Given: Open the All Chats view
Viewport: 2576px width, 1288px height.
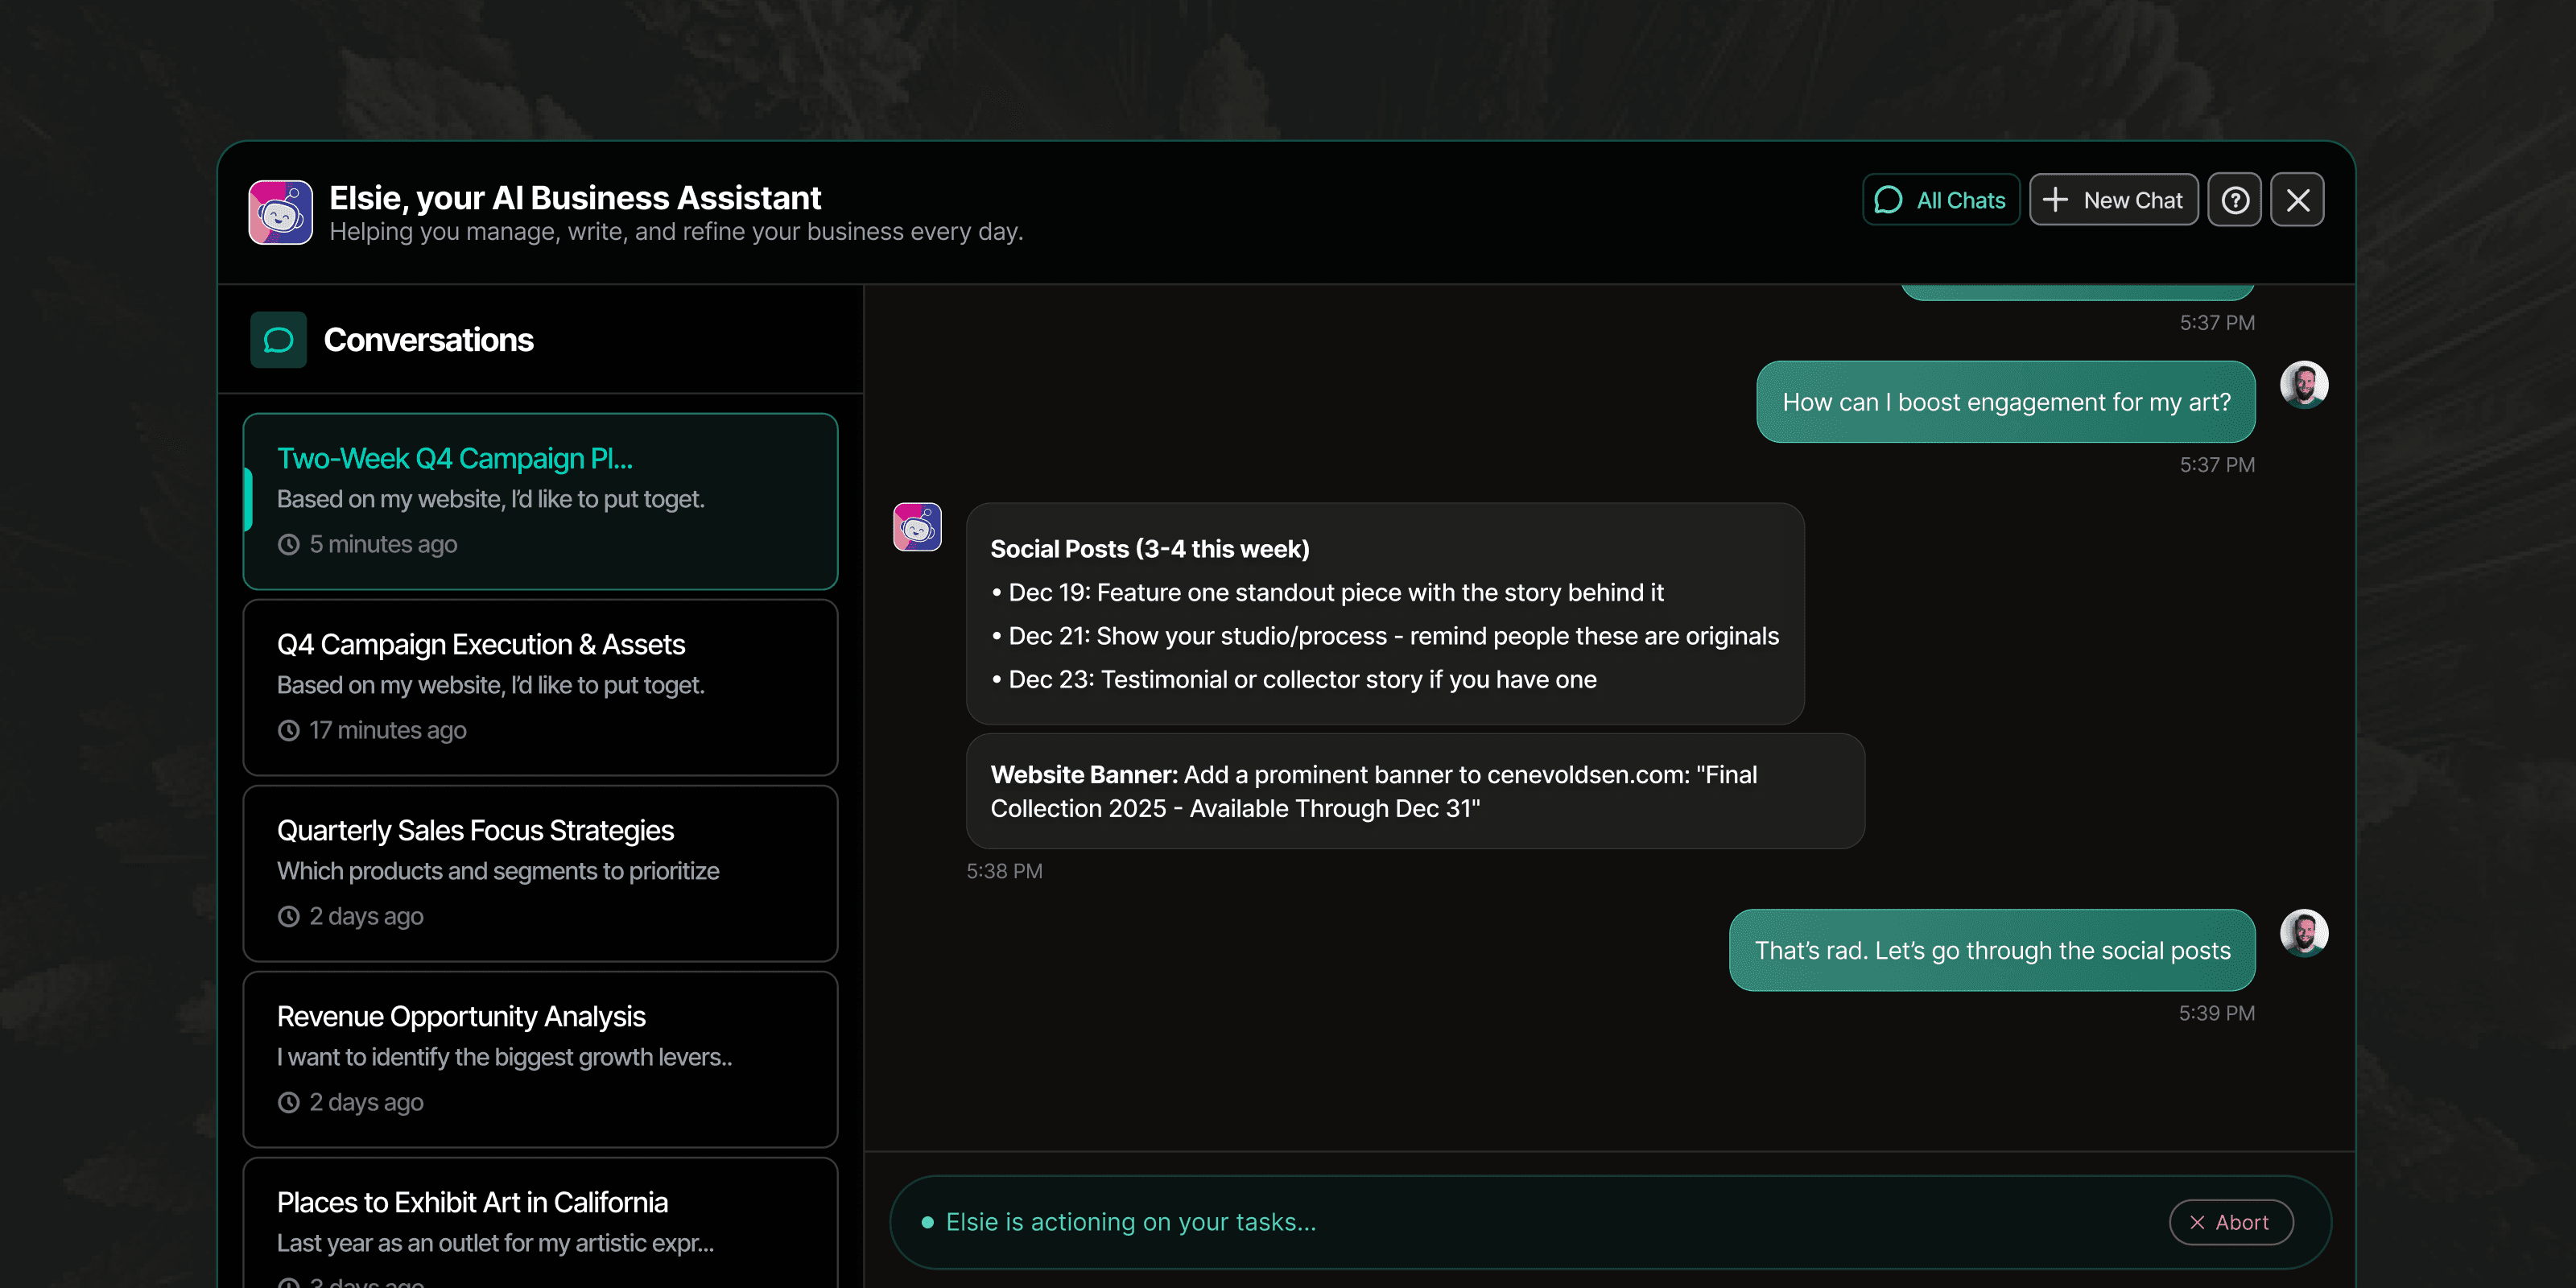Looking at the screenshot, I should [1941, 200].
